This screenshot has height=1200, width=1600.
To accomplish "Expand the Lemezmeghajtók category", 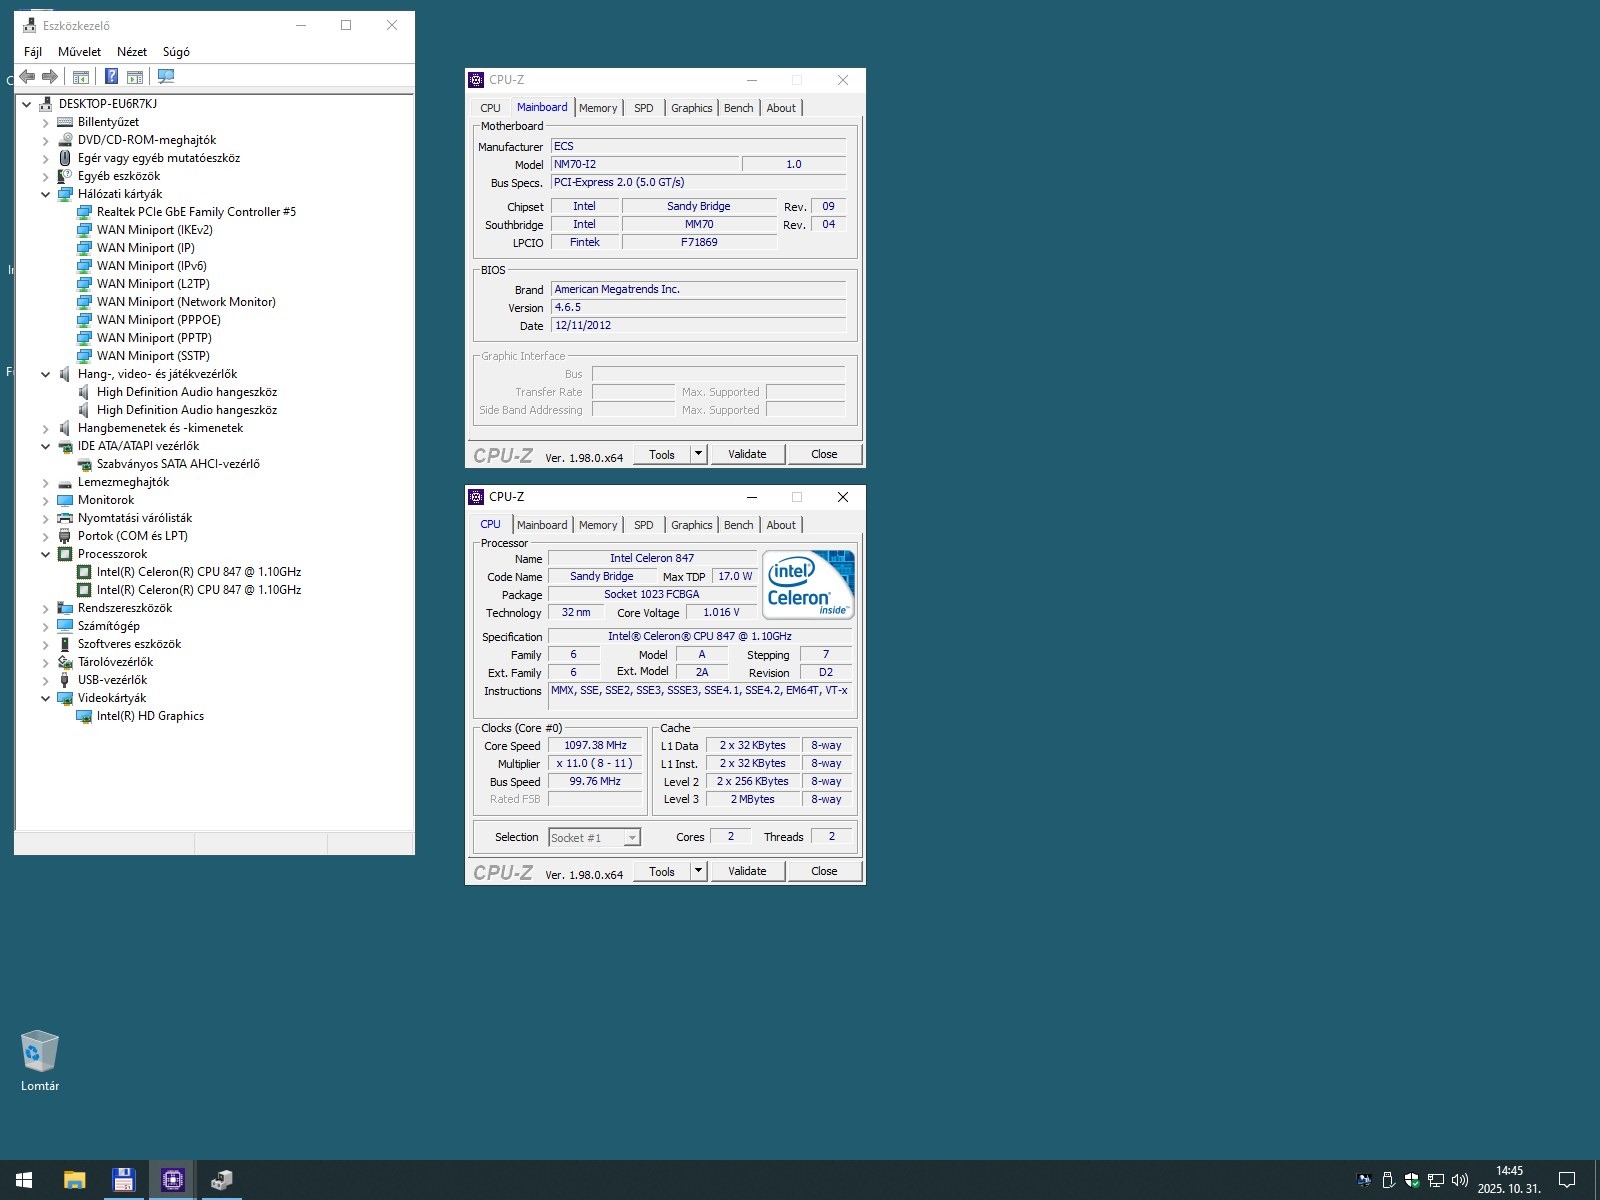I will tap(45, 482).
